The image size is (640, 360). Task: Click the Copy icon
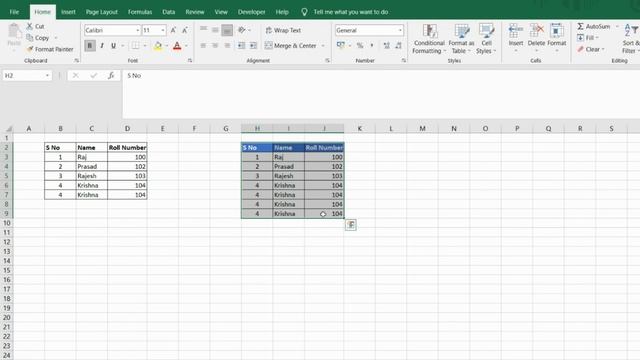pyautogui.click(x=30, y=38)
